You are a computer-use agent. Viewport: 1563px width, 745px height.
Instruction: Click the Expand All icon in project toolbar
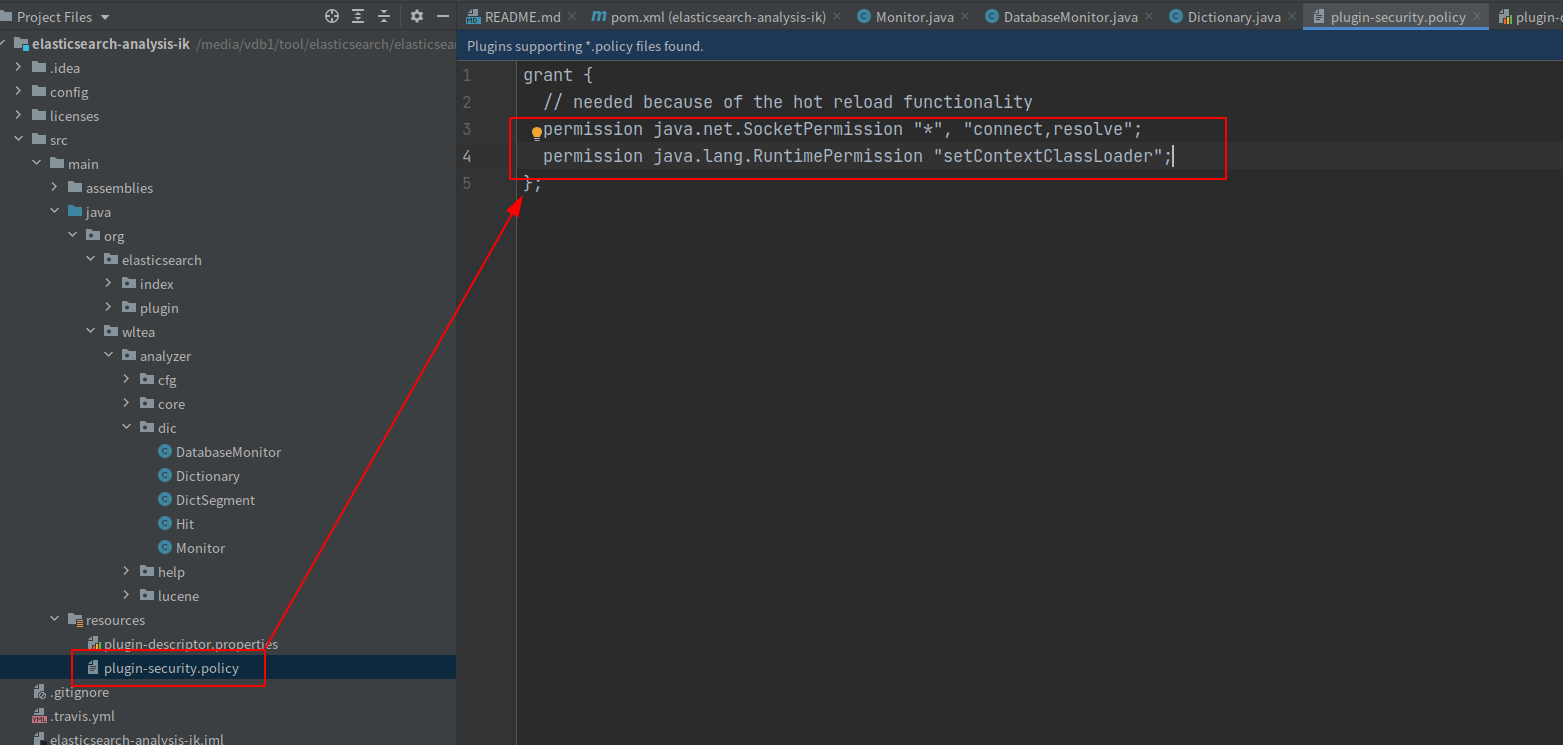(358, 16)
